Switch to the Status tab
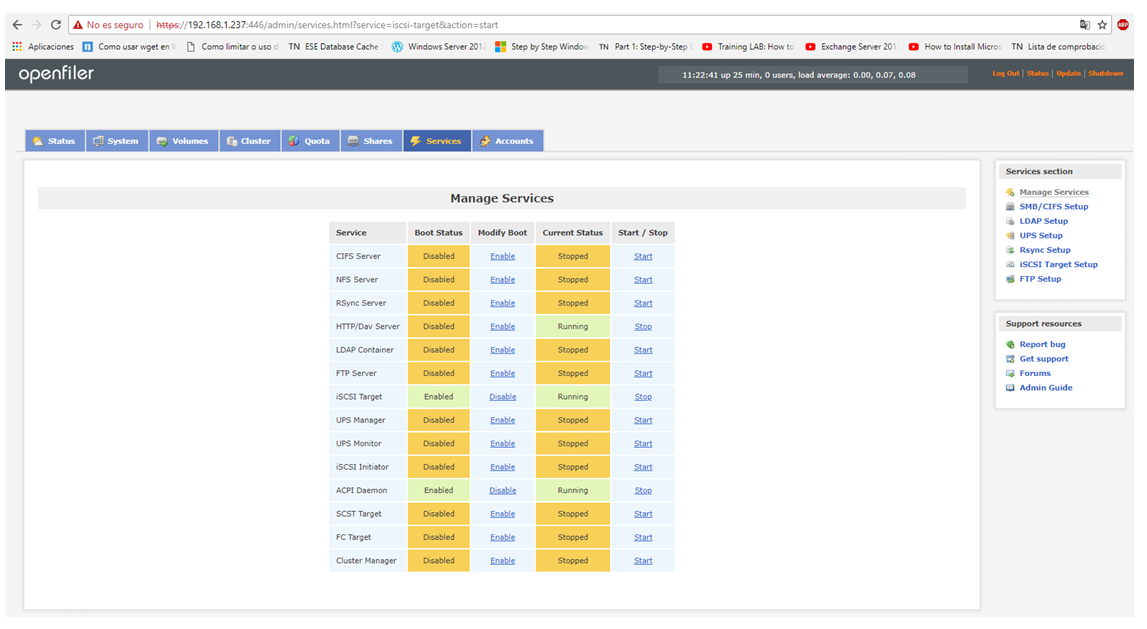The image size is (1147, 629). [x=55, y=141]
